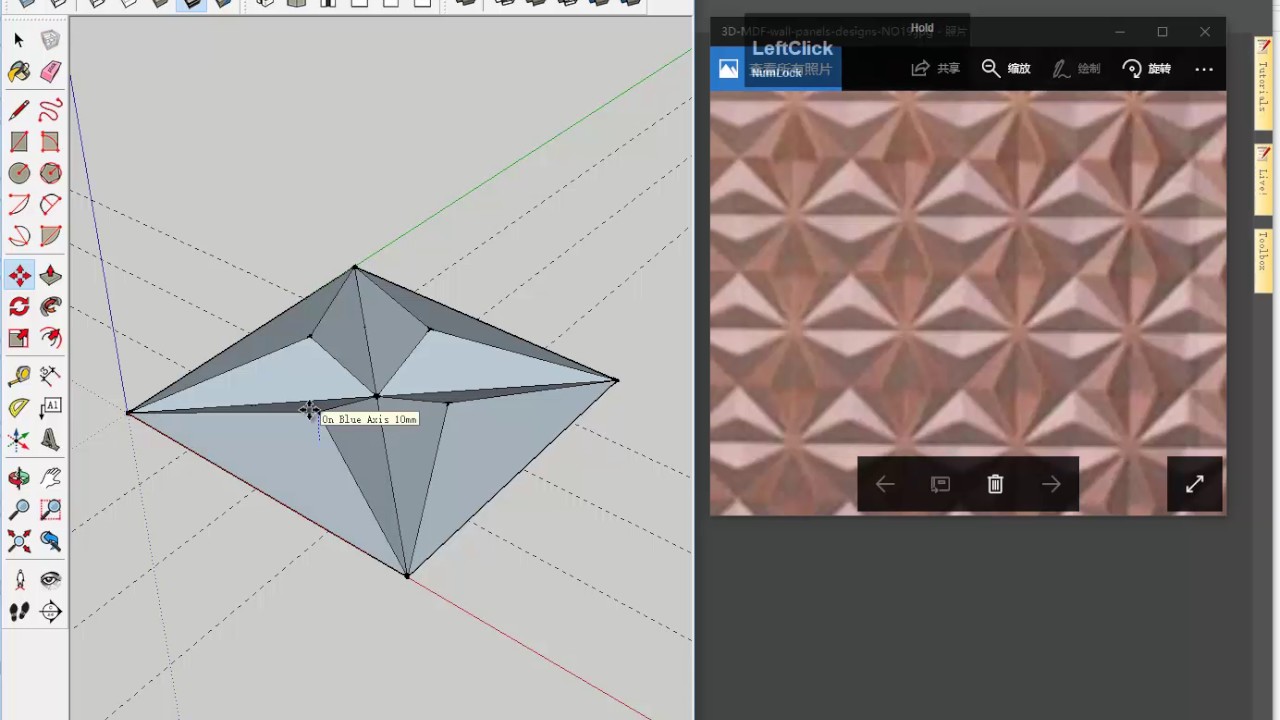Image resolution: width=1280 pixels, height=720 pixels.
Task: Select the Freehand squiggle tool
Action: point(51,110)
